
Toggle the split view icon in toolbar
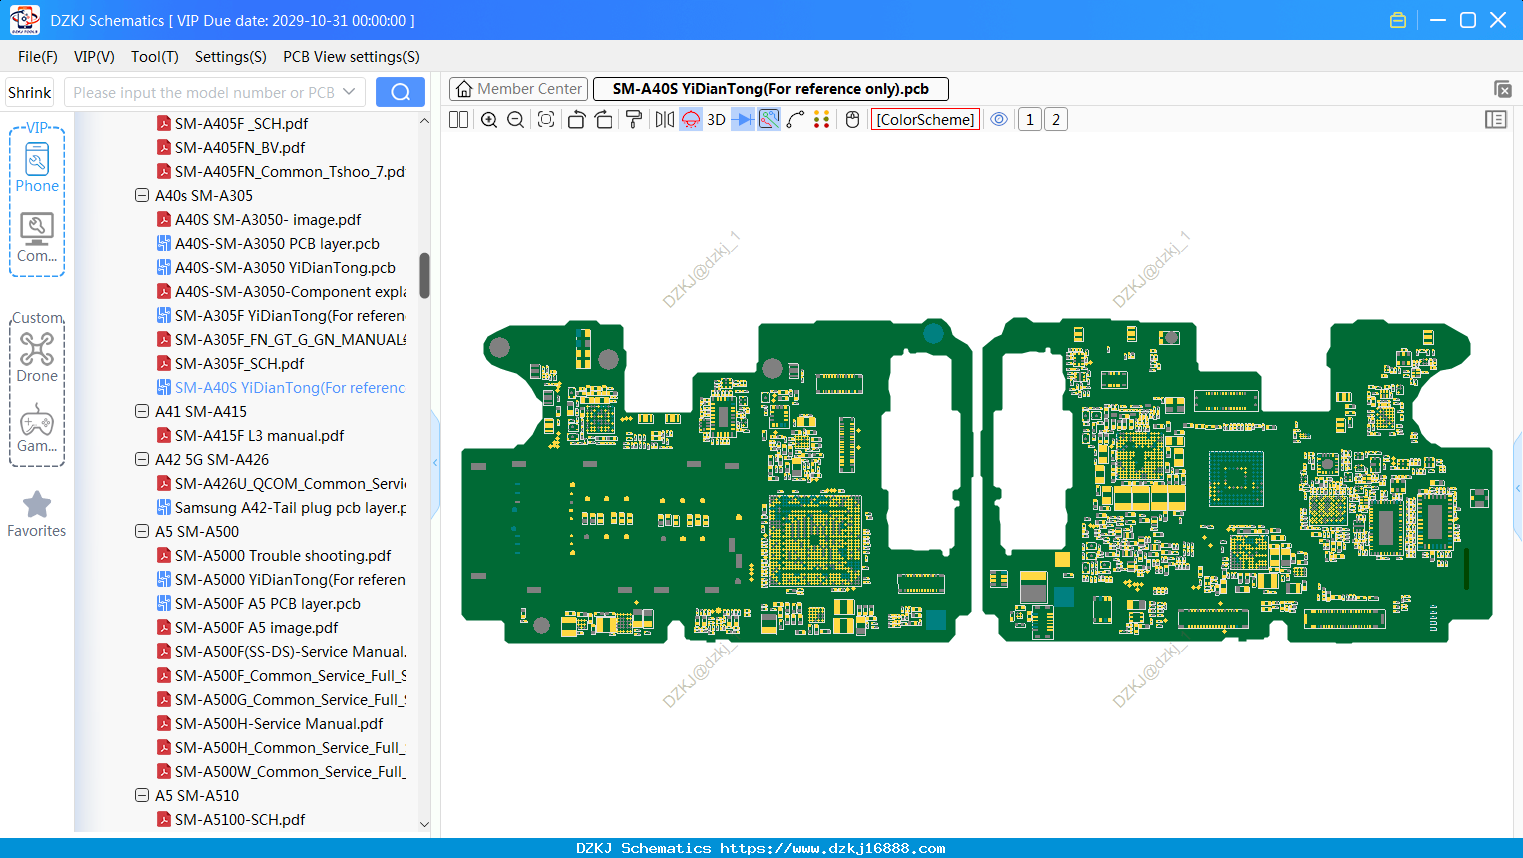tap(458, 120)
